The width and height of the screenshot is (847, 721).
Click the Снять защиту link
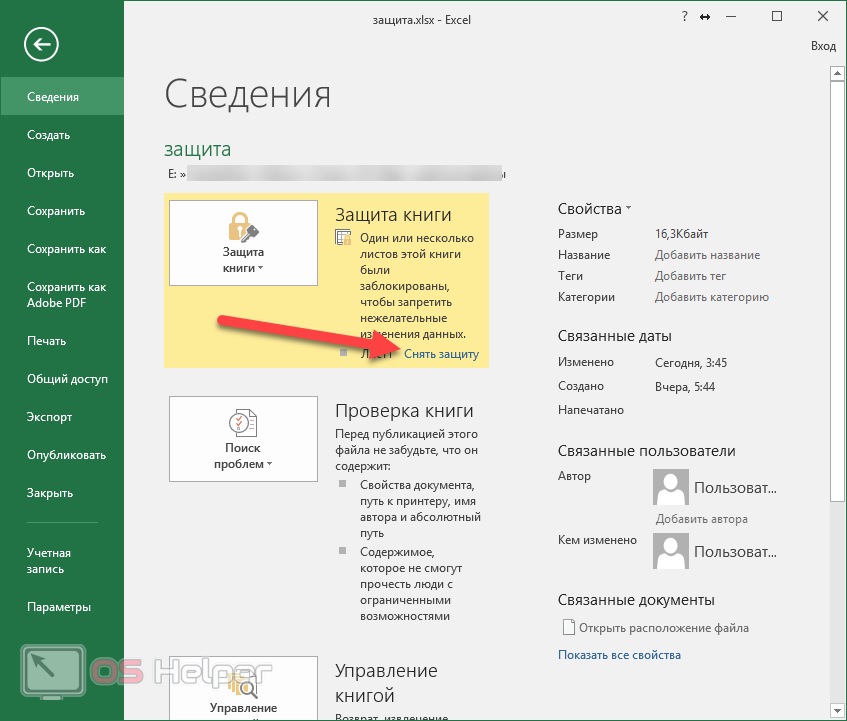click(441, 354)
